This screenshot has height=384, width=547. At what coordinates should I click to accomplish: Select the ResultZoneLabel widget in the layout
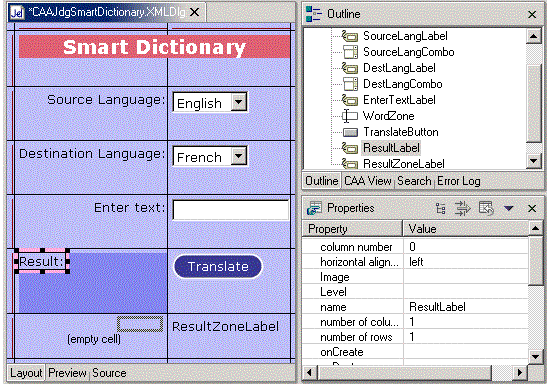coord(225,326)
